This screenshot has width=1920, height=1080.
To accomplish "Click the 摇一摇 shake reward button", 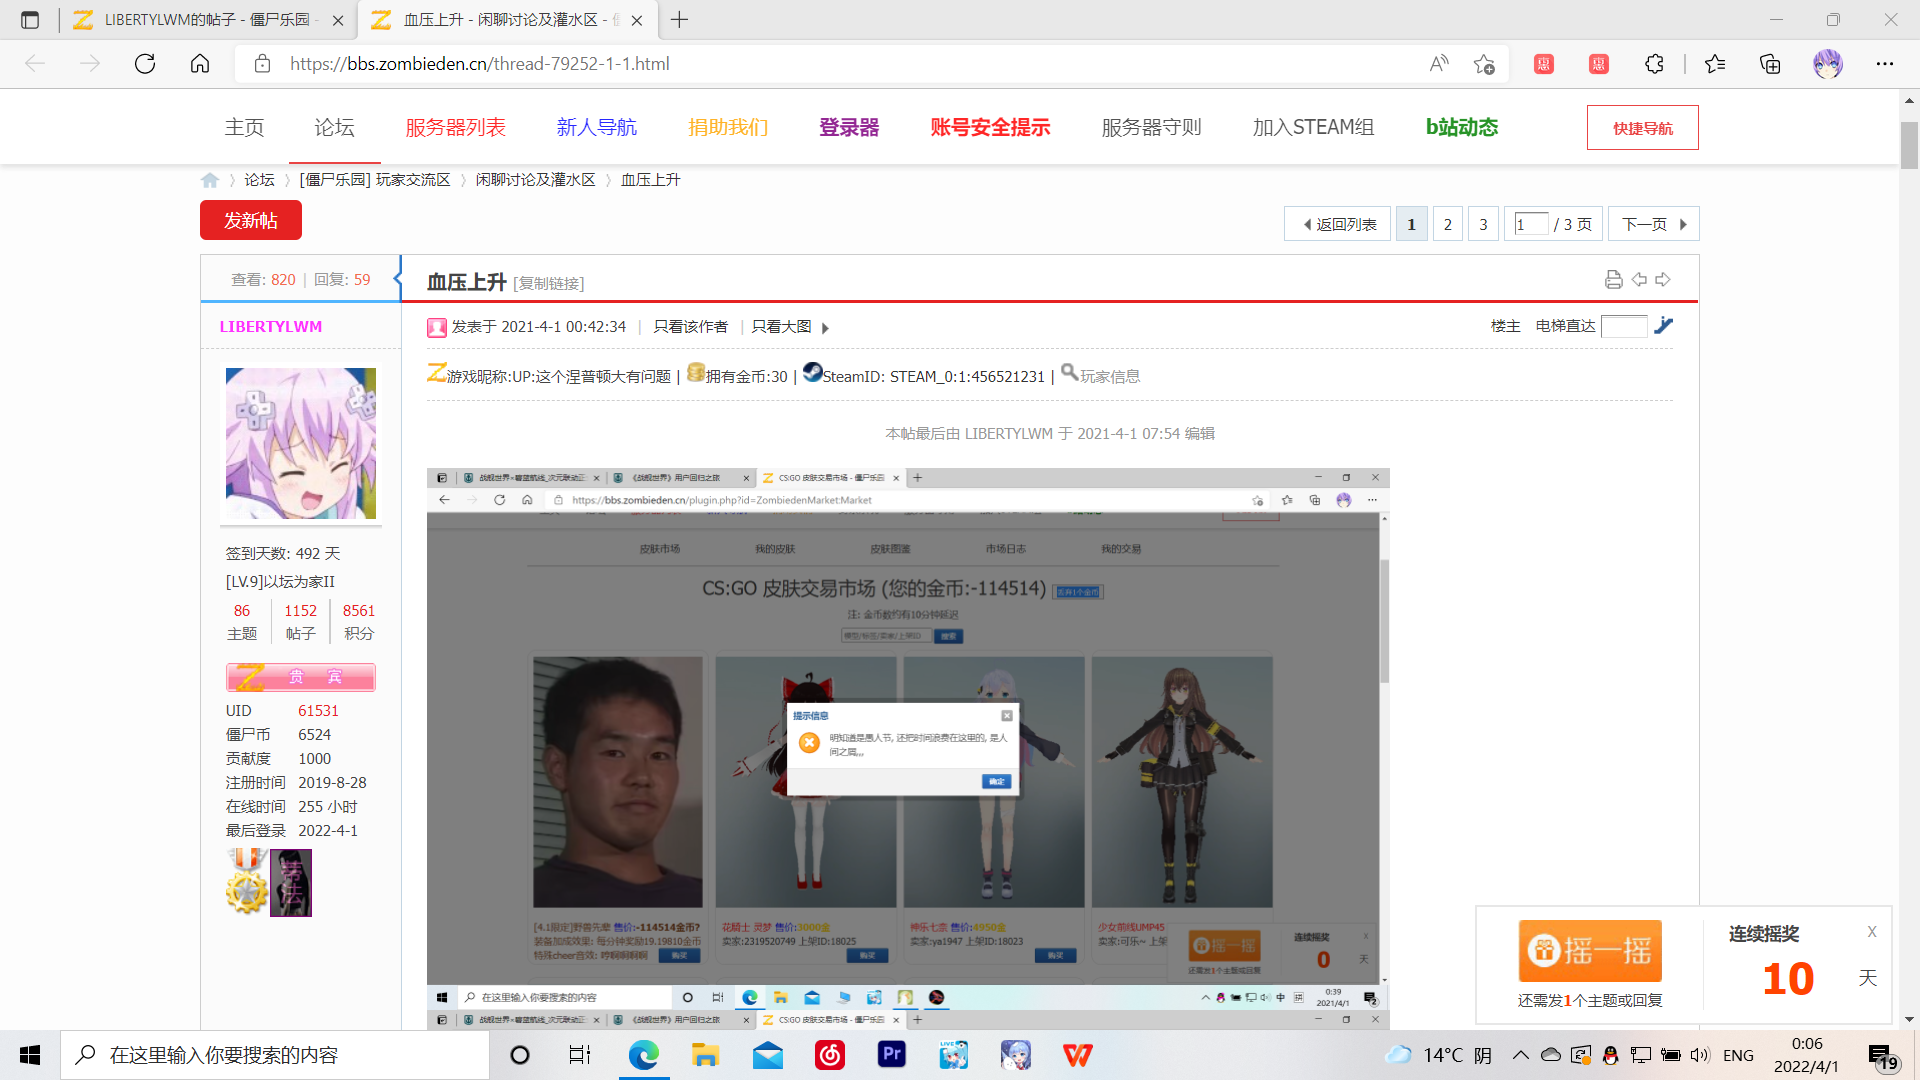I will 1590,951.
